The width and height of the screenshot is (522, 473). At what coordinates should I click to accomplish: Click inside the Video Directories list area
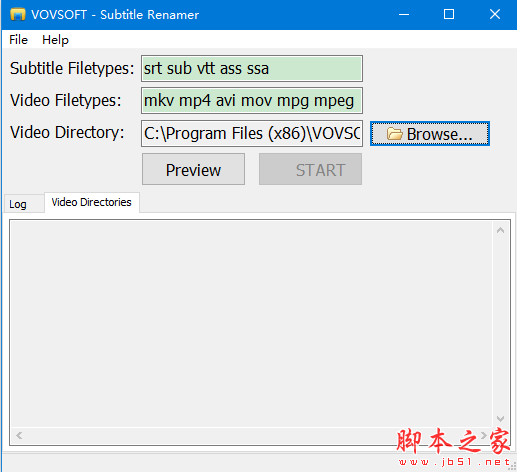coord(252,323)
